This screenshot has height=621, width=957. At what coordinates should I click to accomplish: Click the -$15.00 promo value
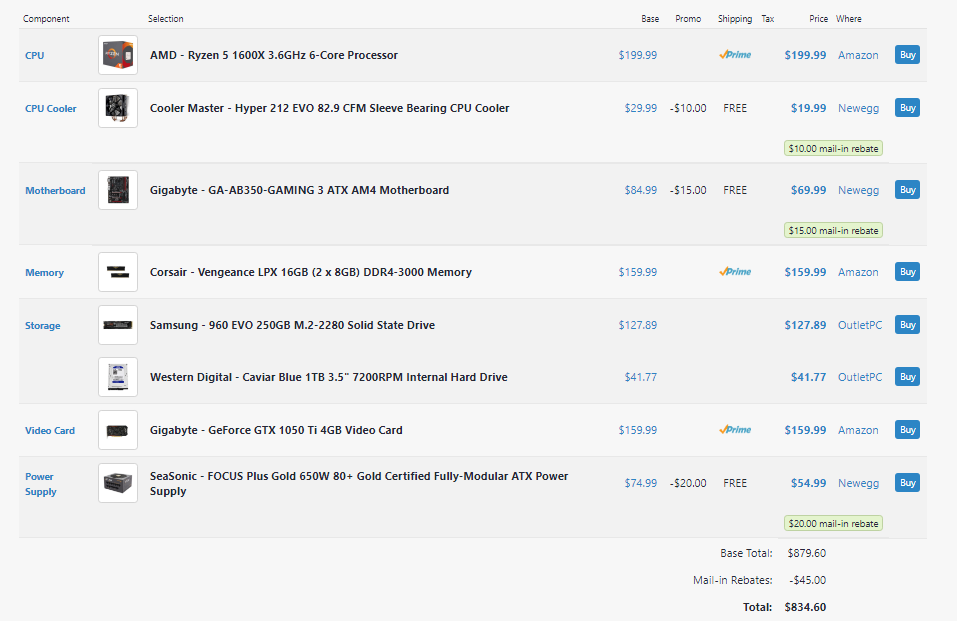[x=688, y=190]
